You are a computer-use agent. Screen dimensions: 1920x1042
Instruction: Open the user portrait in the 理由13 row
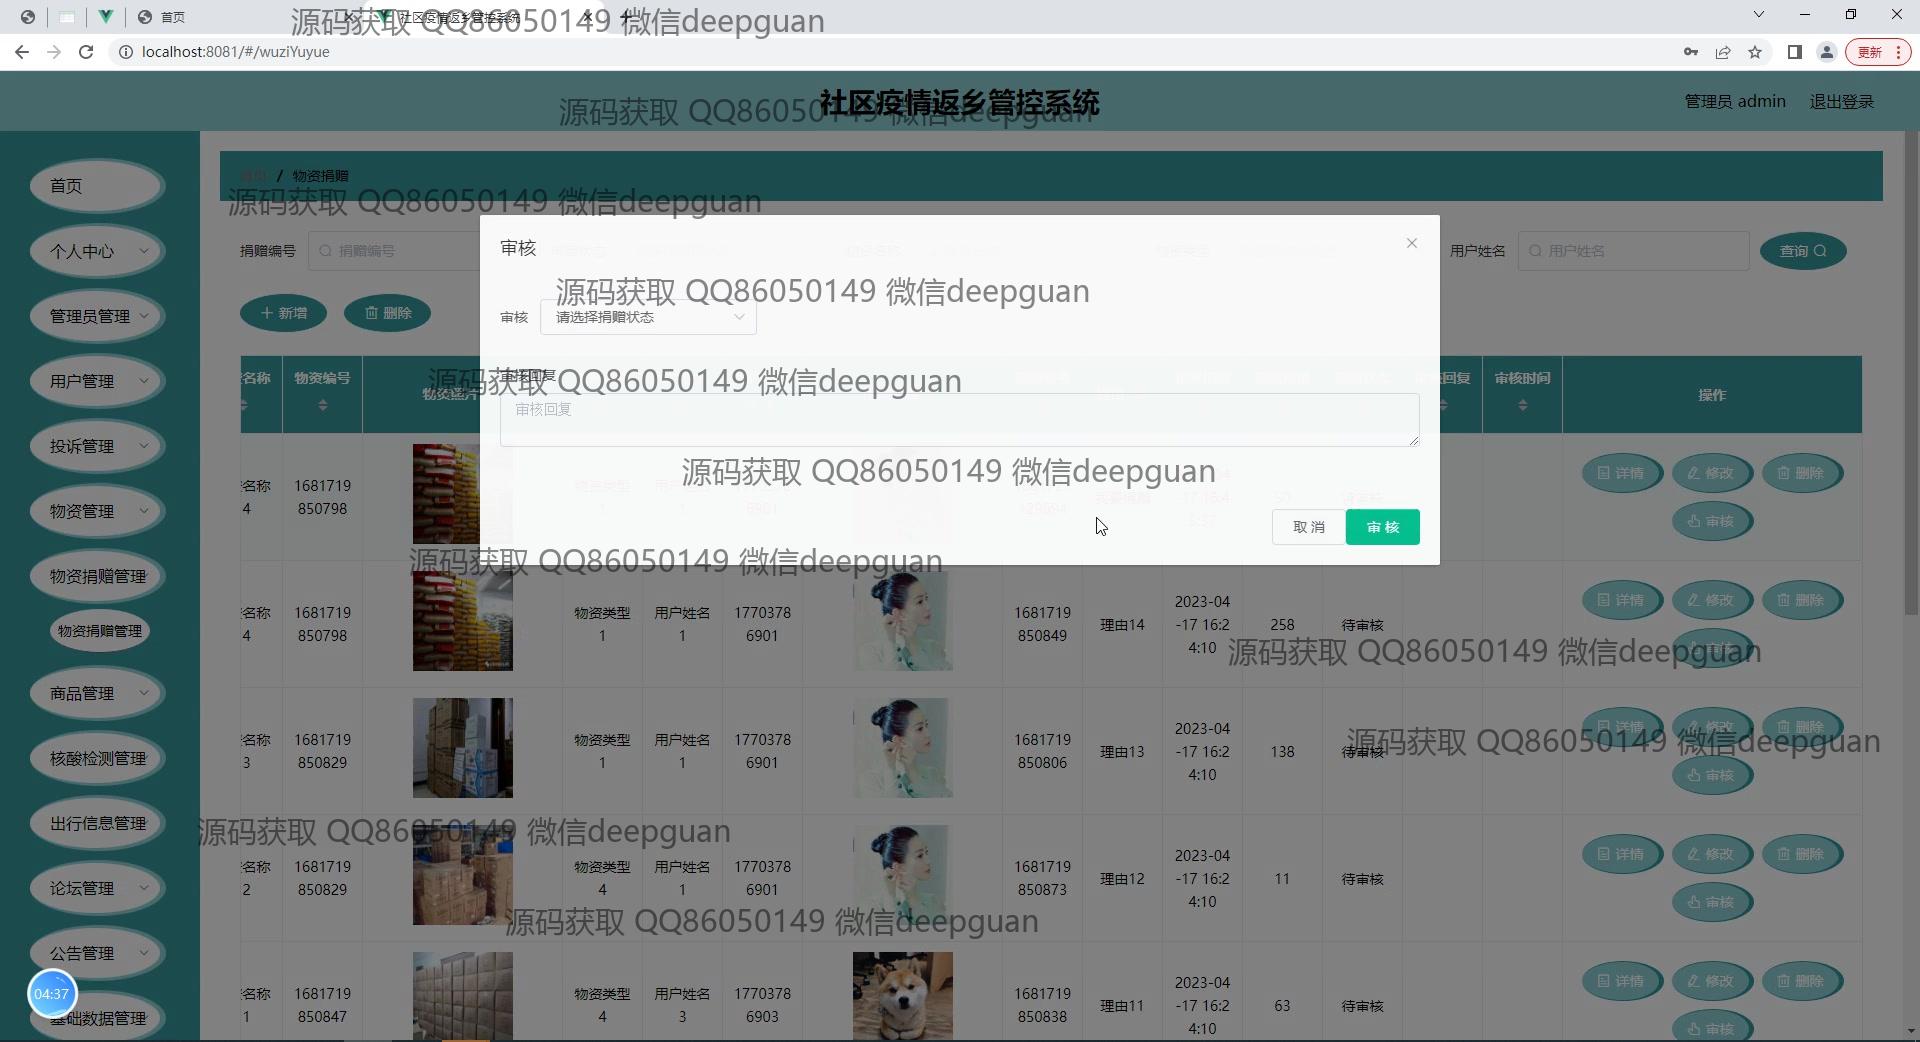(x=903, y=748)
